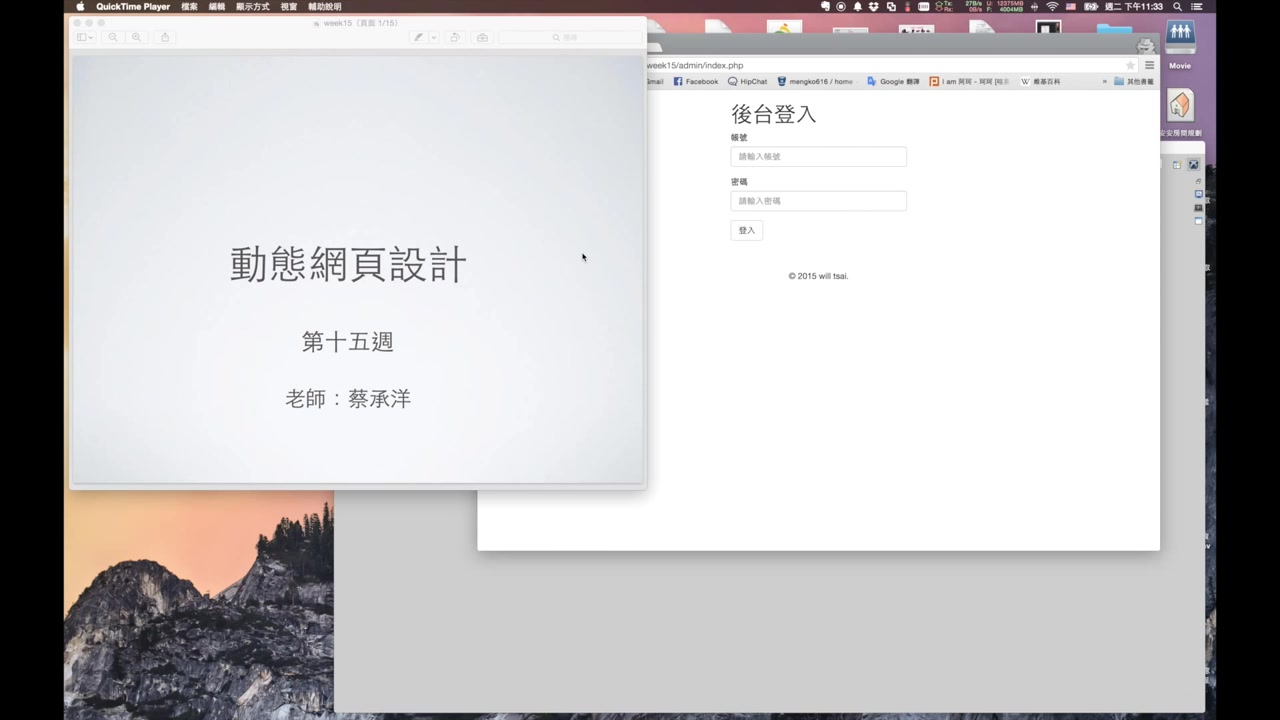Screen dimensions: 1280x720
Task: Open Spotlight search
Action: (1177, 6)
